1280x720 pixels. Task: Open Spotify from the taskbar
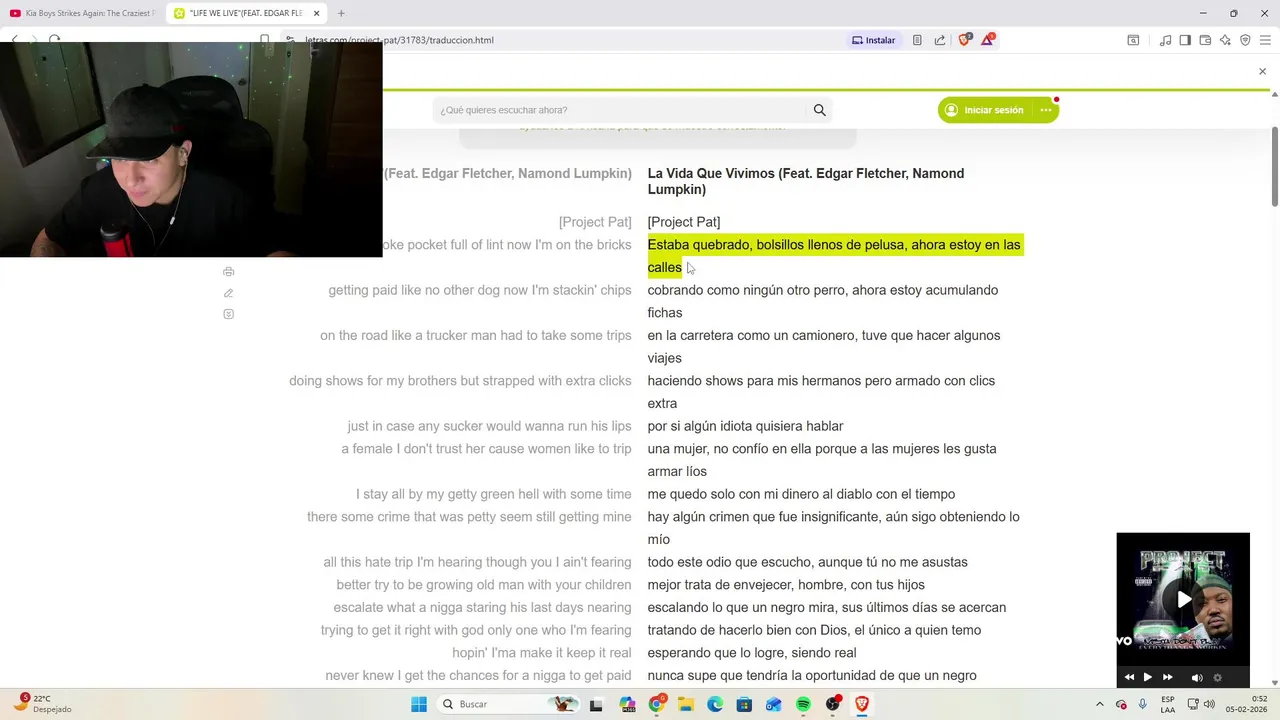point(803,704)
